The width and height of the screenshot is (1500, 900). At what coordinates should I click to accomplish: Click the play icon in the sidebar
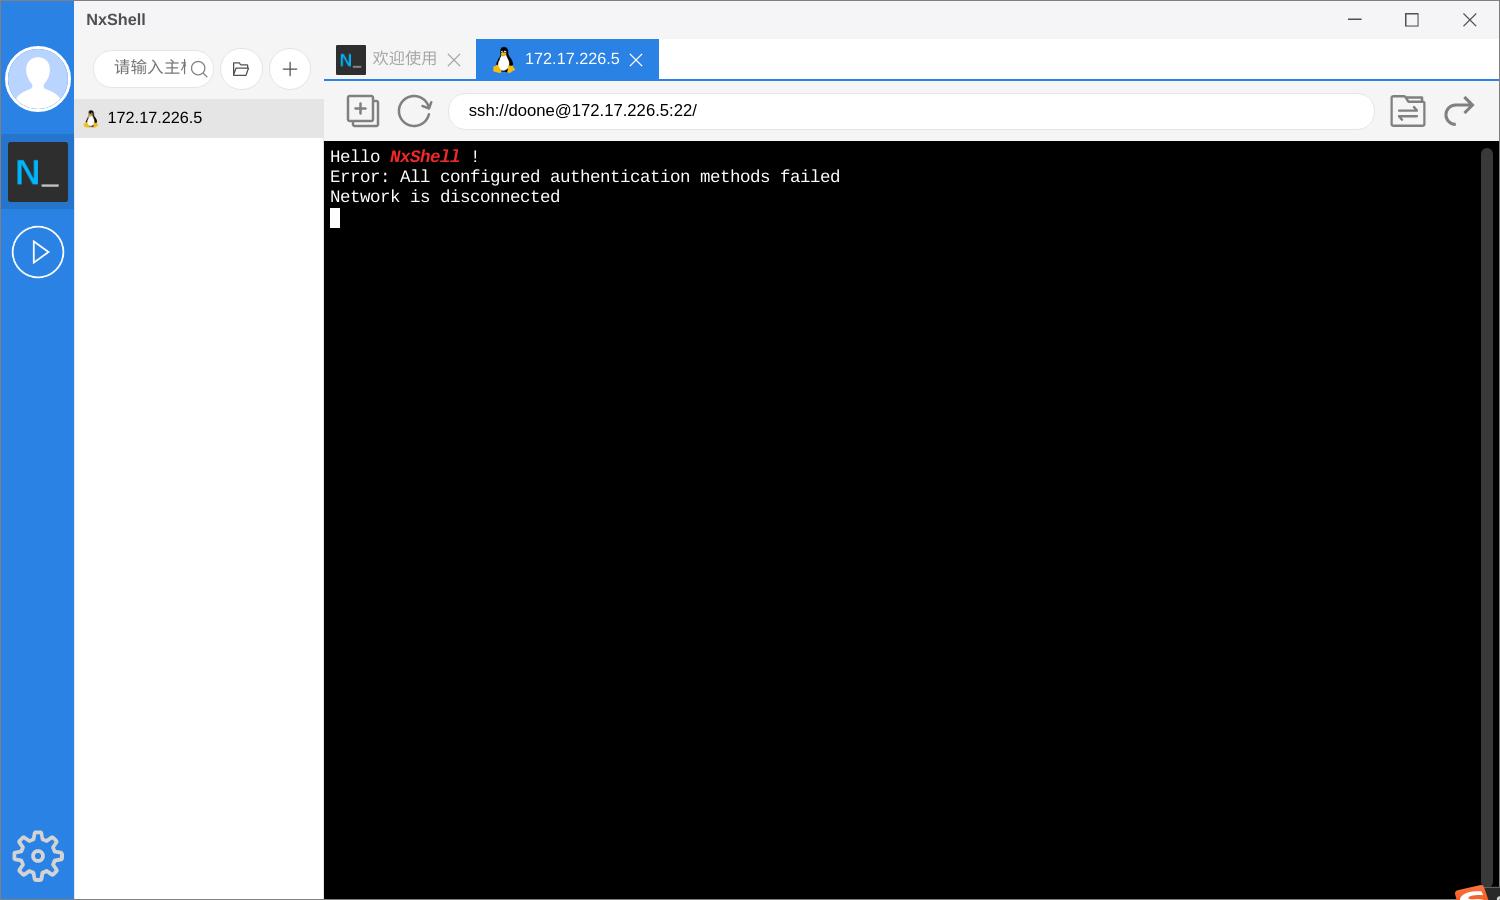tap(37, 252)
